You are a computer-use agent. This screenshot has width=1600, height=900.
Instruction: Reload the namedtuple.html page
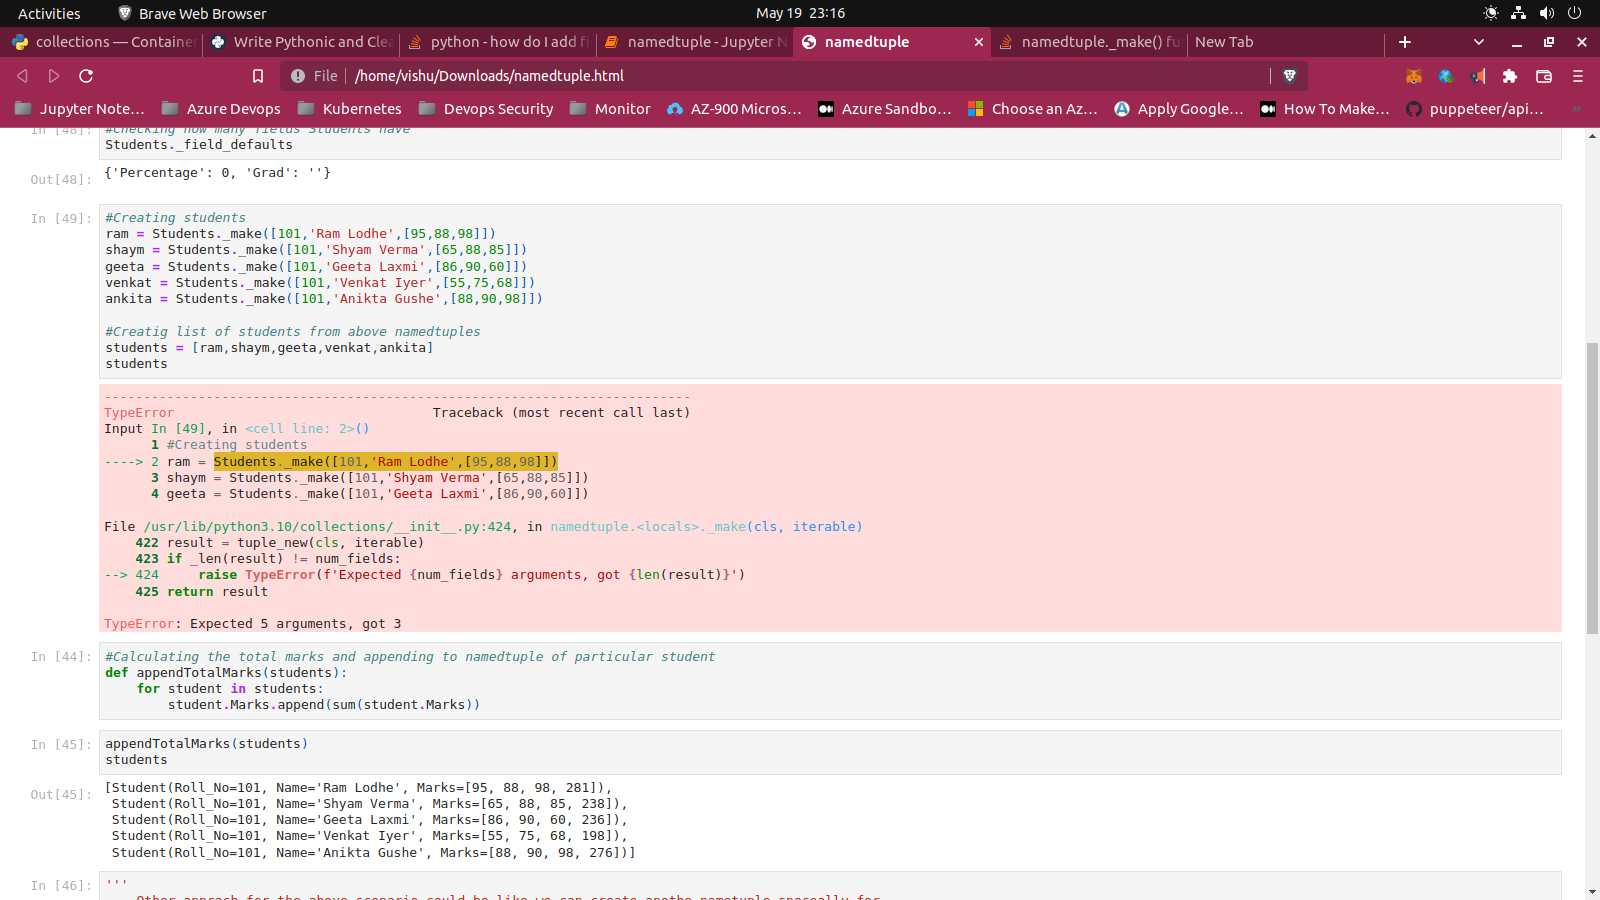(86, 76)
